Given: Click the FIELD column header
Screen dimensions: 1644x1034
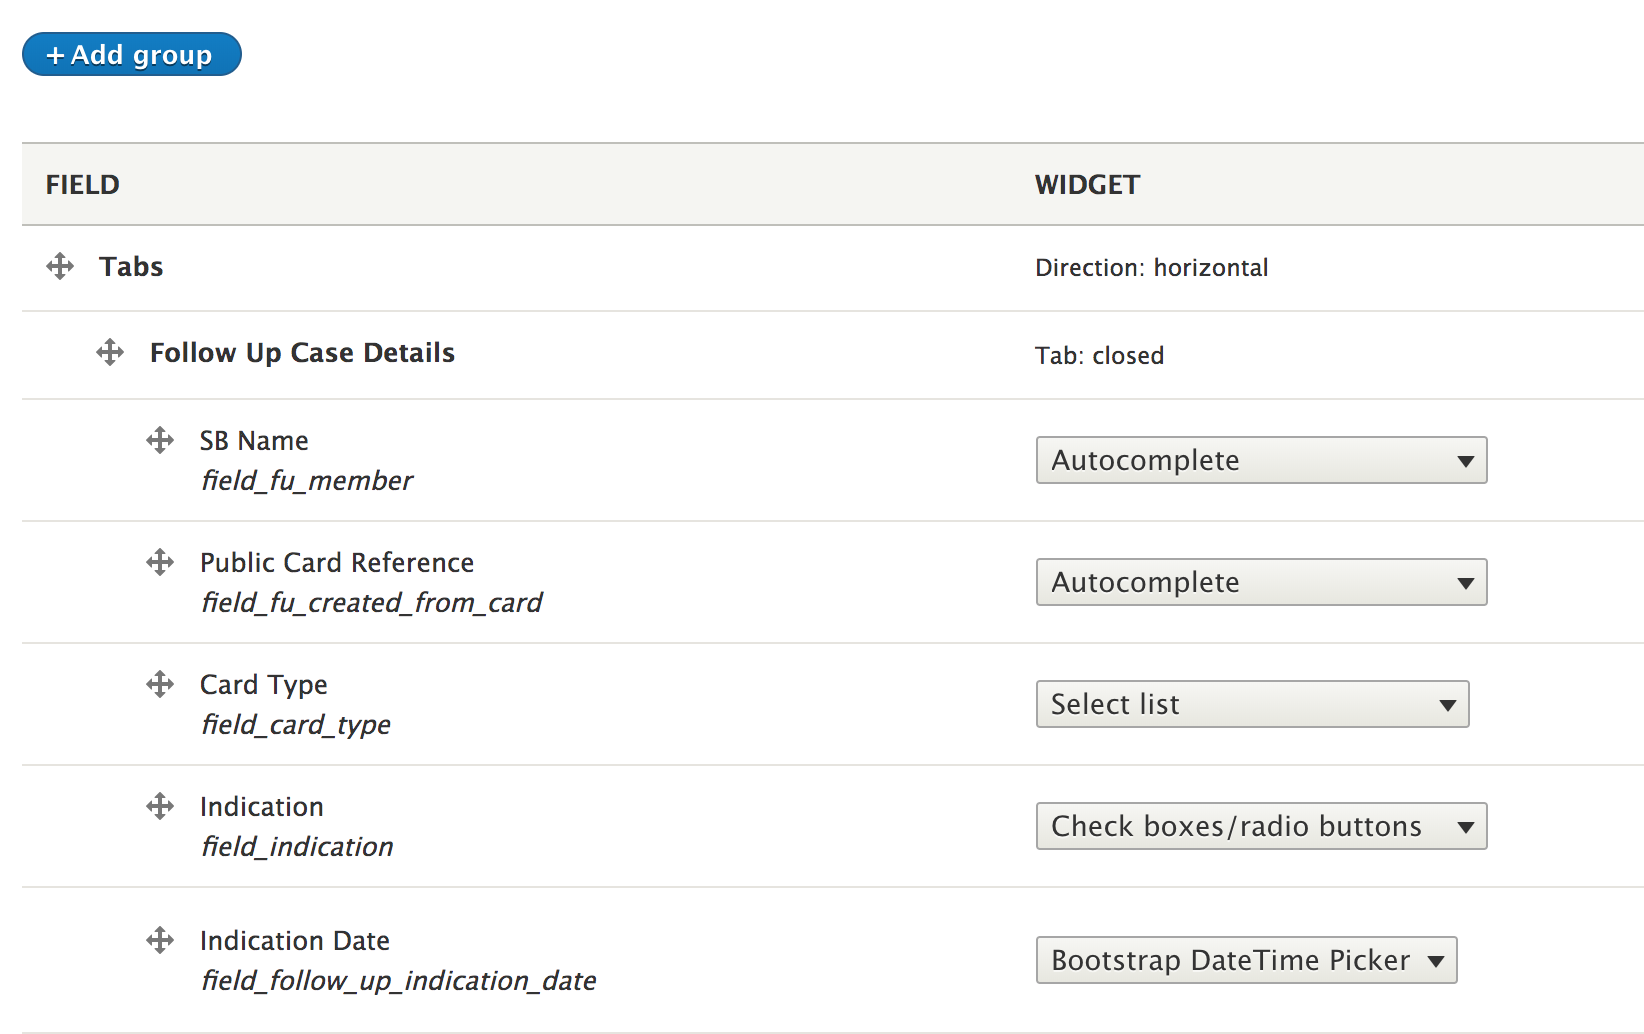Looking at the screenshot, I should [83, 185].
